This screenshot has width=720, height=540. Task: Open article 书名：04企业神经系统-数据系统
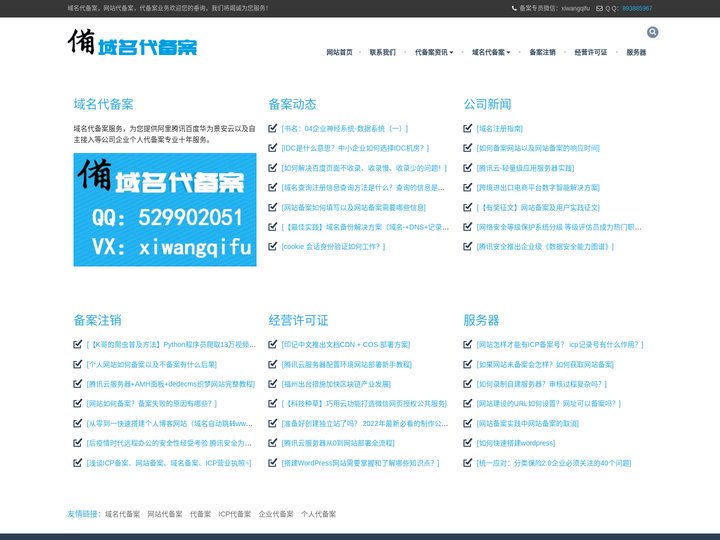coord(344,129)
